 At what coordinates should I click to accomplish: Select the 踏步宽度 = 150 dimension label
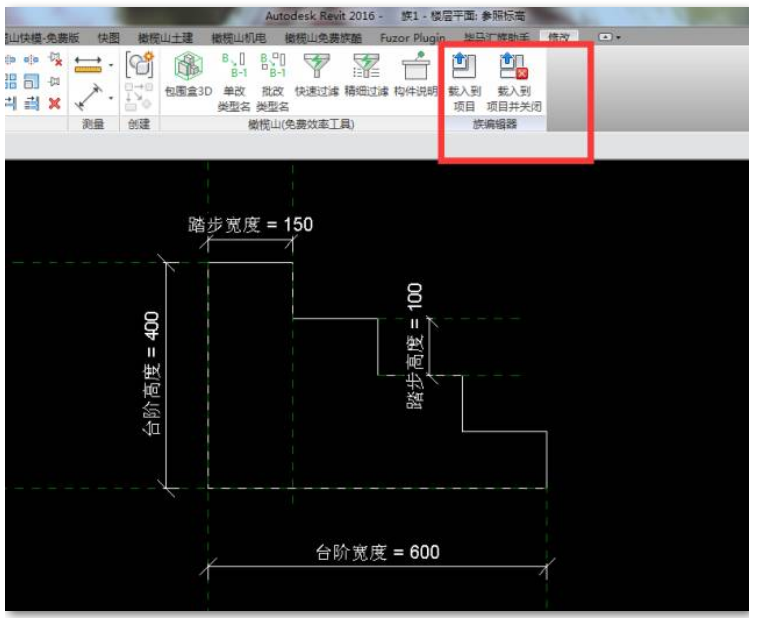[250, 225]
